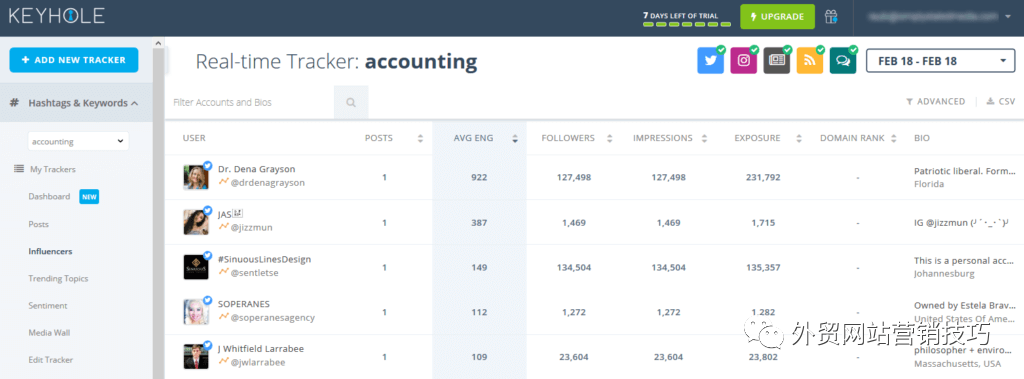Click the USER column header
This screenshot has height=379, width=1024.
[x=195, y=138]
